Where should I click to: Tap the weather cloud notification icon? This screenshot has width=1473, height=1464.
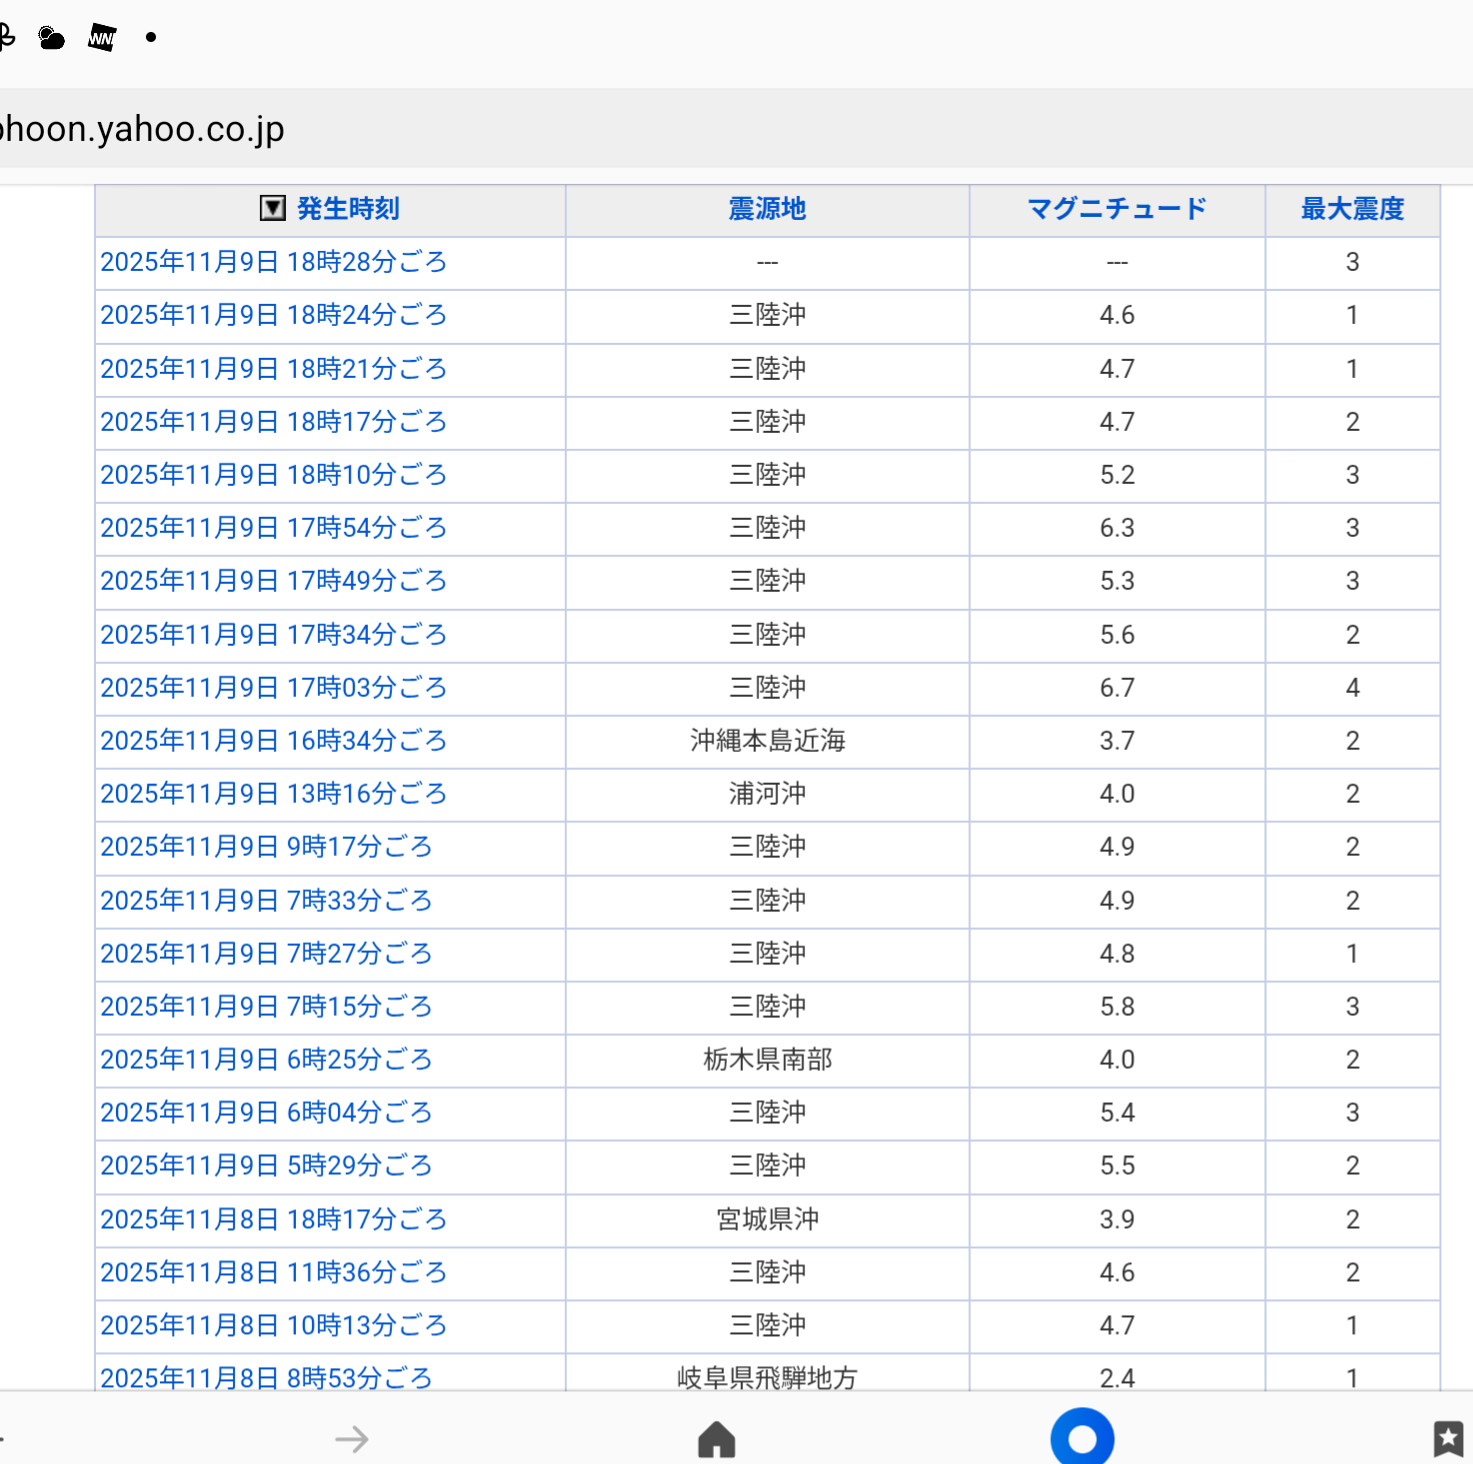pos(51,38)
